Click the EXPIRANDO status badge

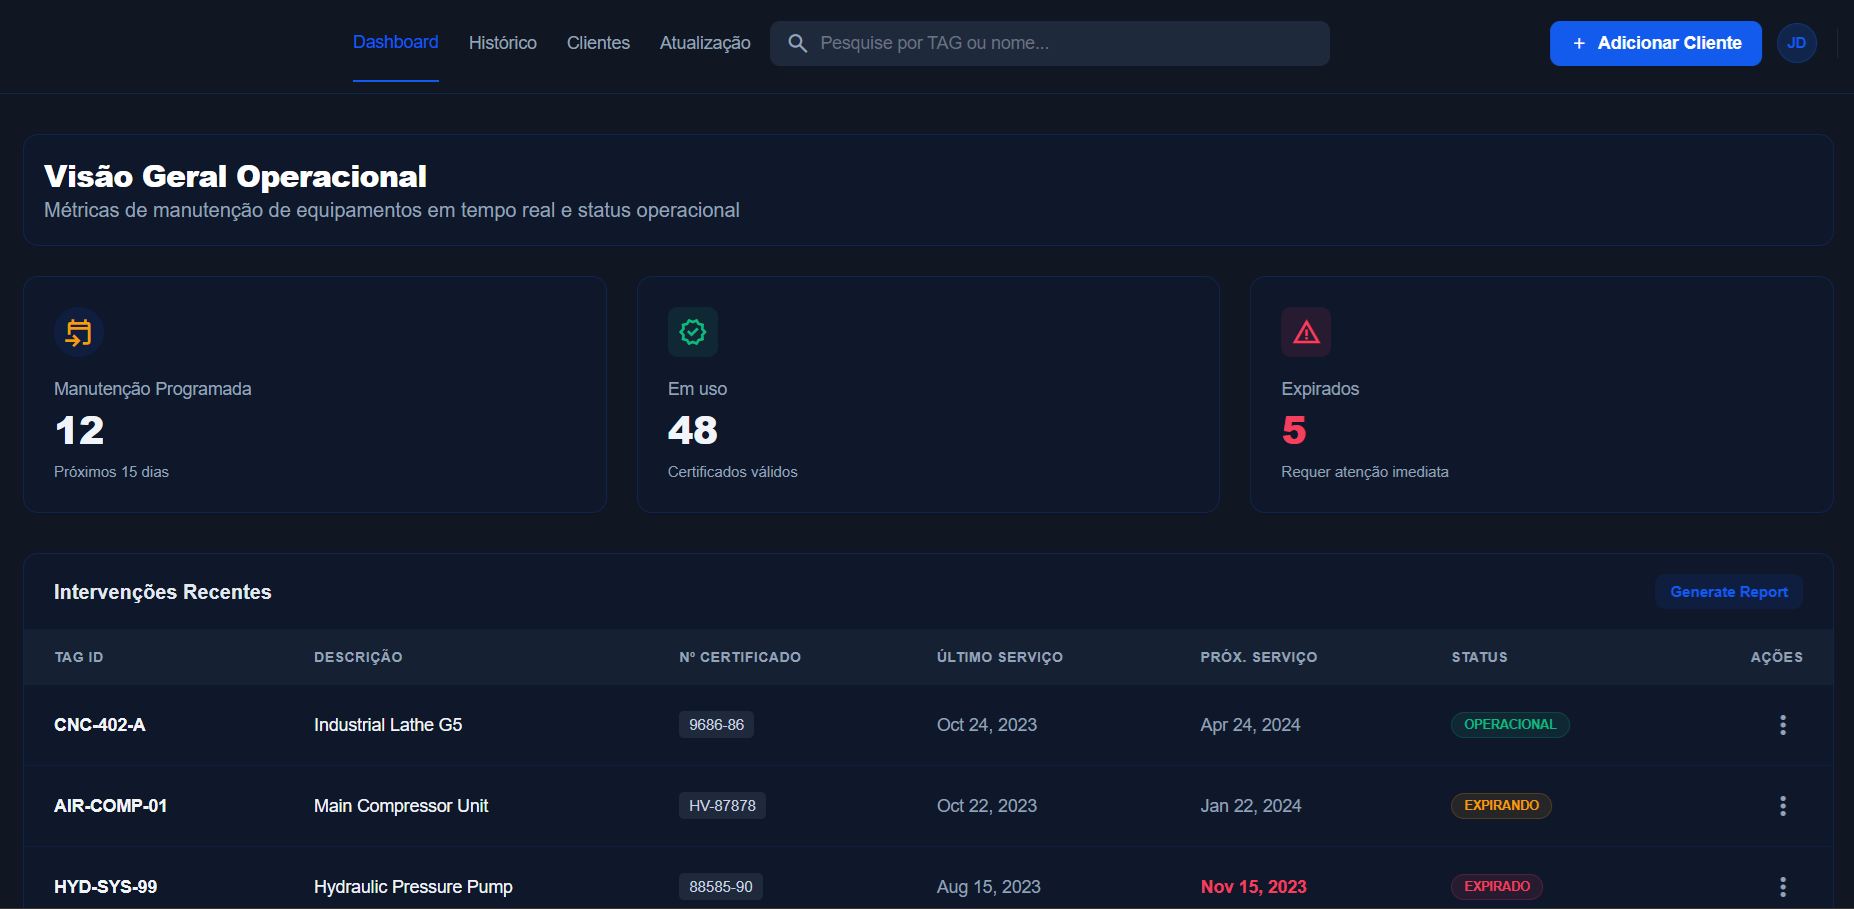1501,806
